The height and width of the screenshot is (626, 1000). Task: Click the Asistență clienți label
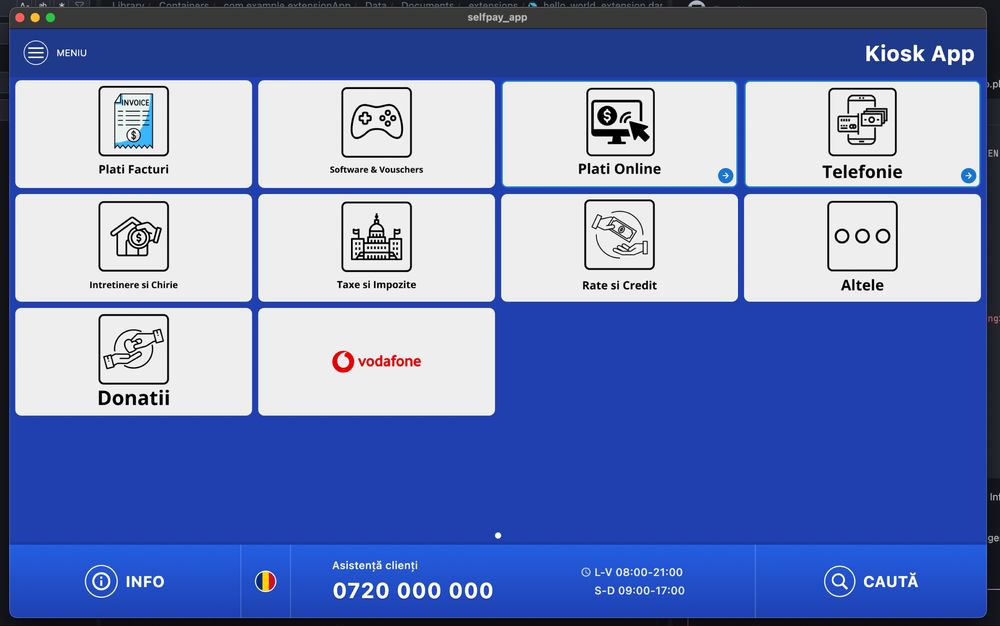tap(375, 565)
